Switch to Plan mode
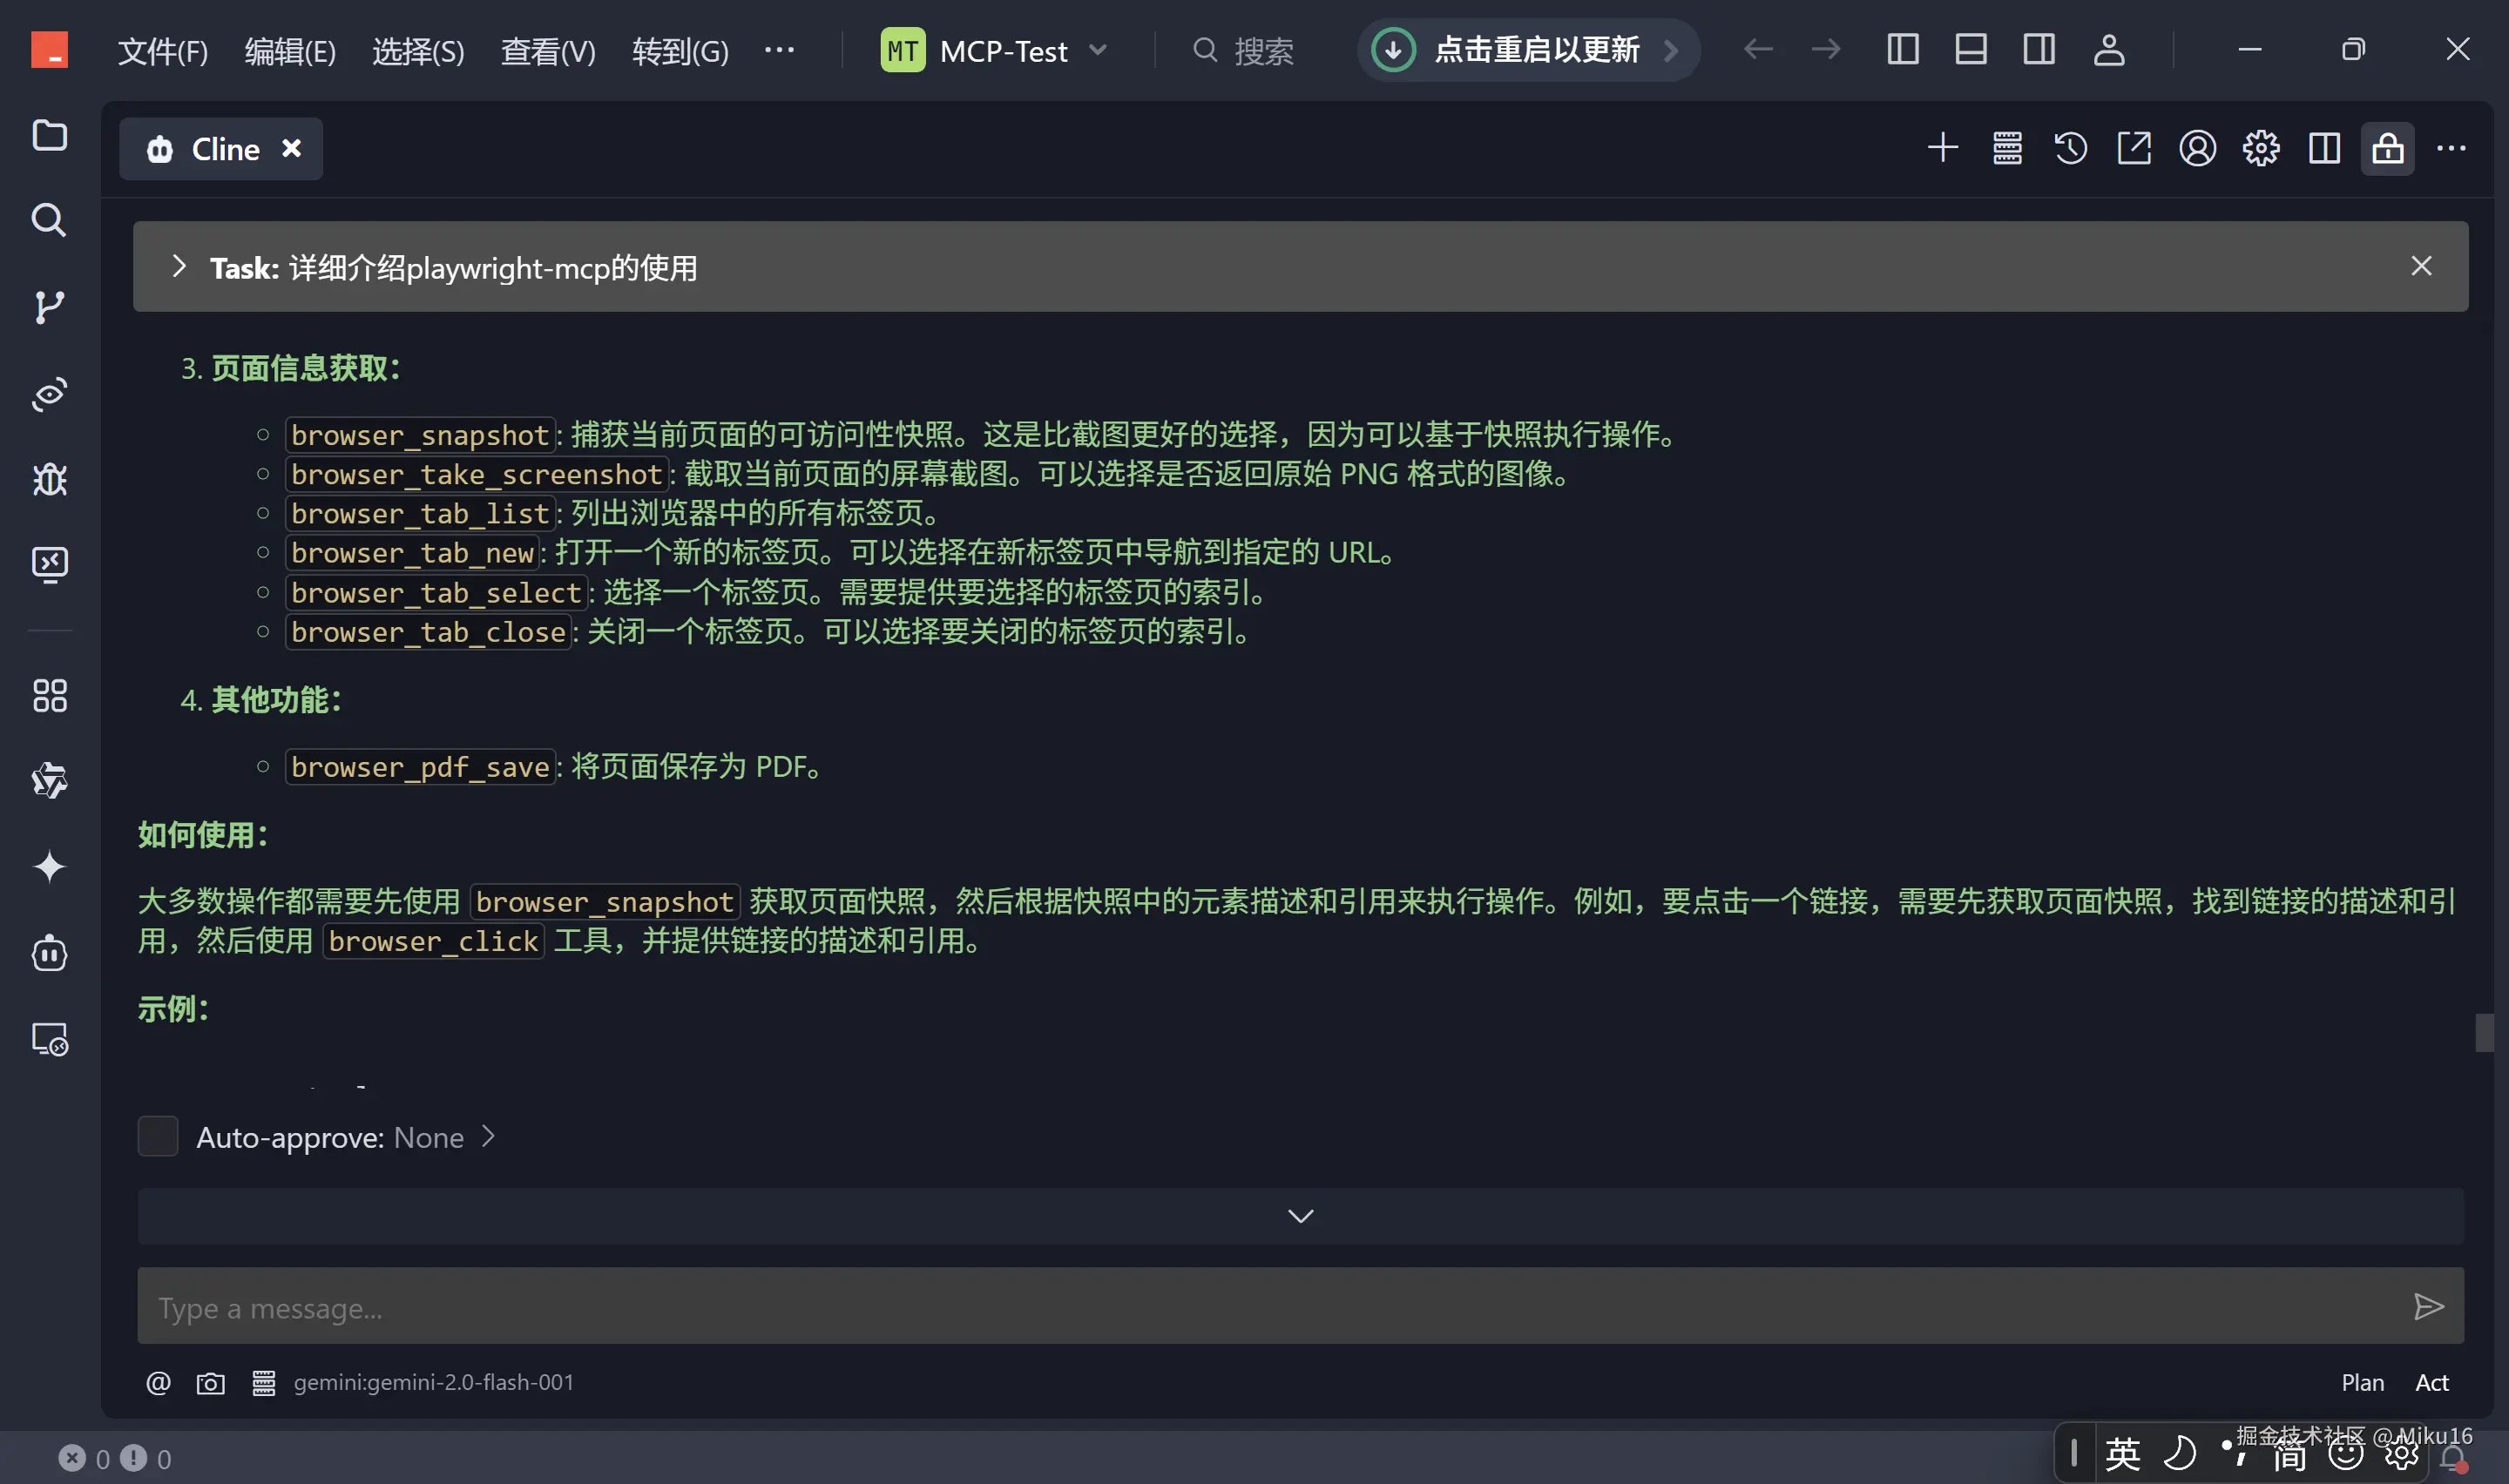The width and height of the screenshot is (2509, 1484). [x=2362, y=1383]
